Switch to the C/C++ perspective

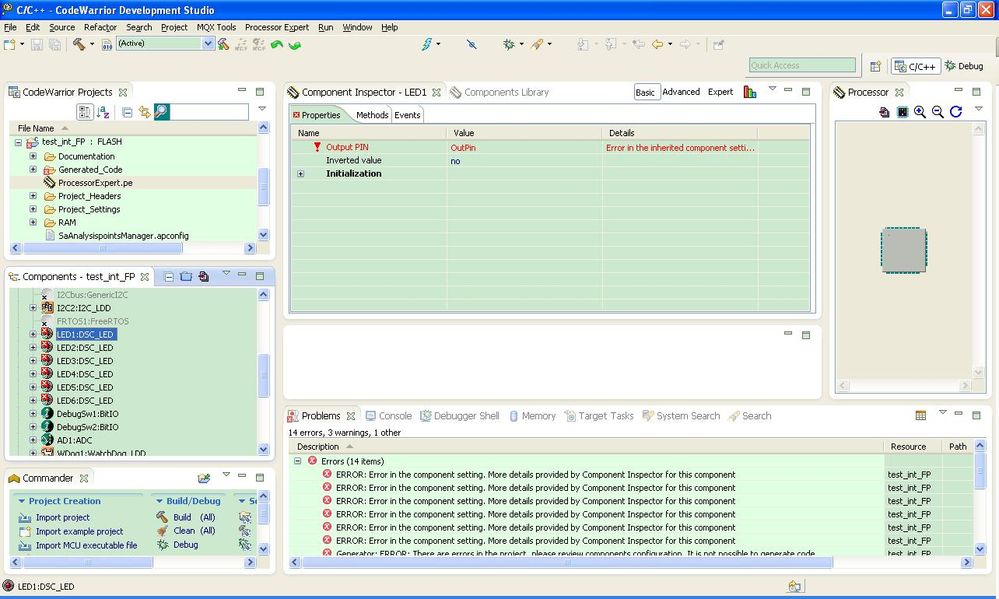(x=916, y=66)
